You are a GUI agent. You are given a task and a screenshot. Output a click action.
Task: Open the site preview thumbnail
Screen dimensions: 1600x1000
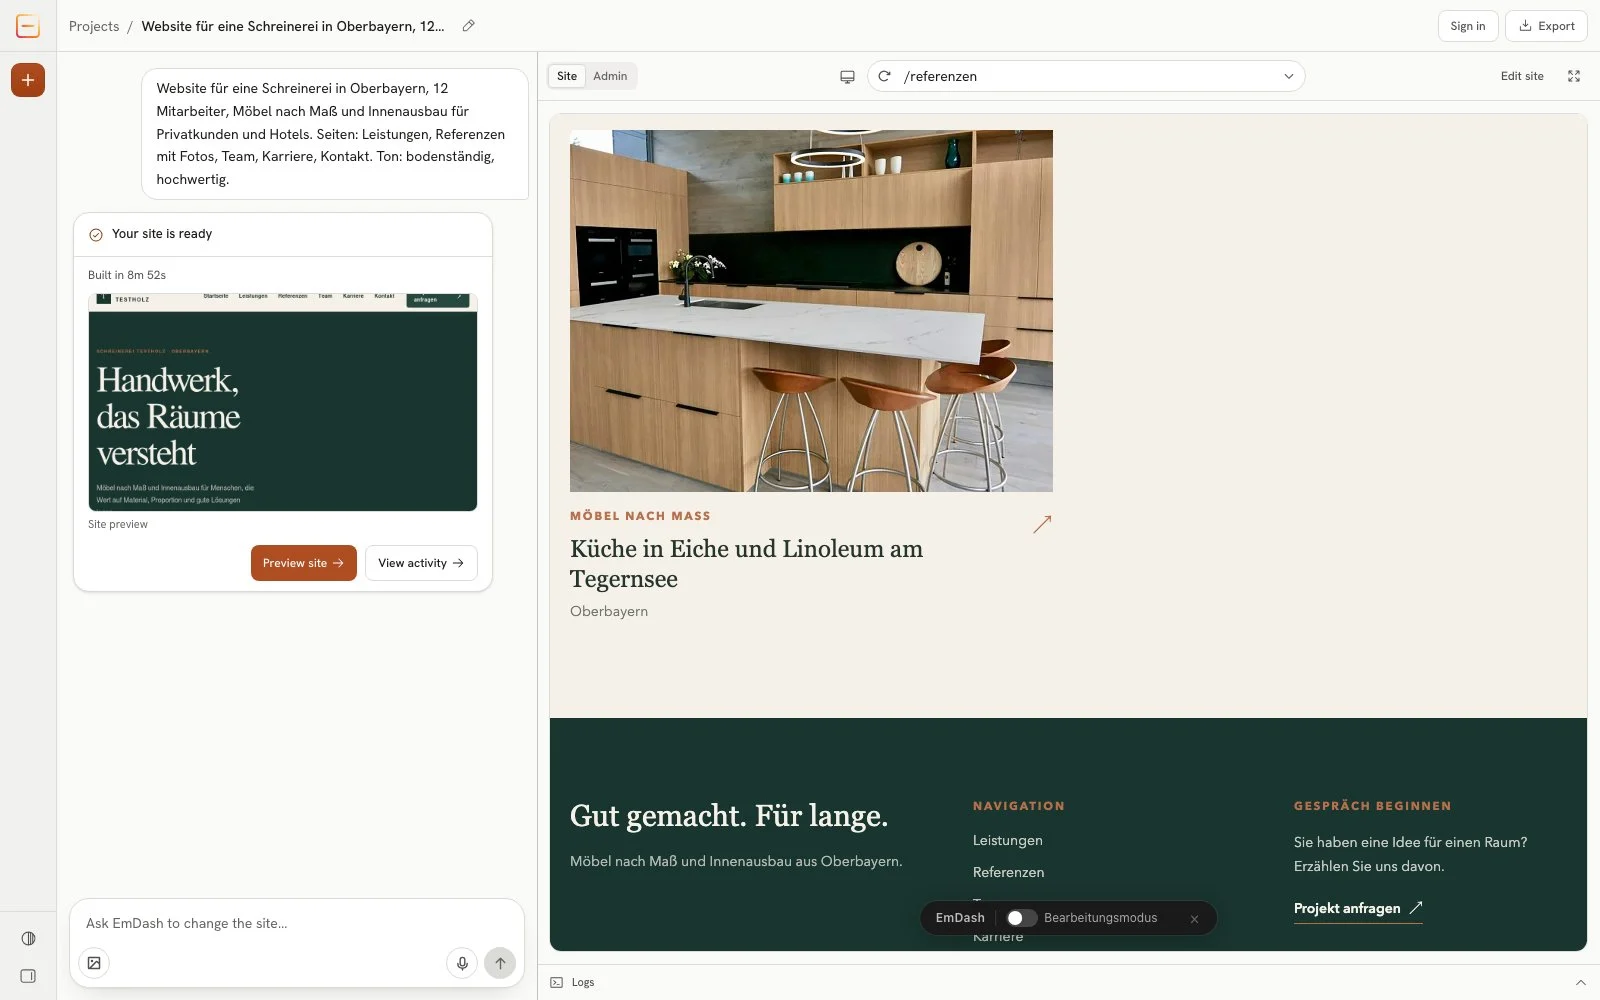(x=283, y=402)
